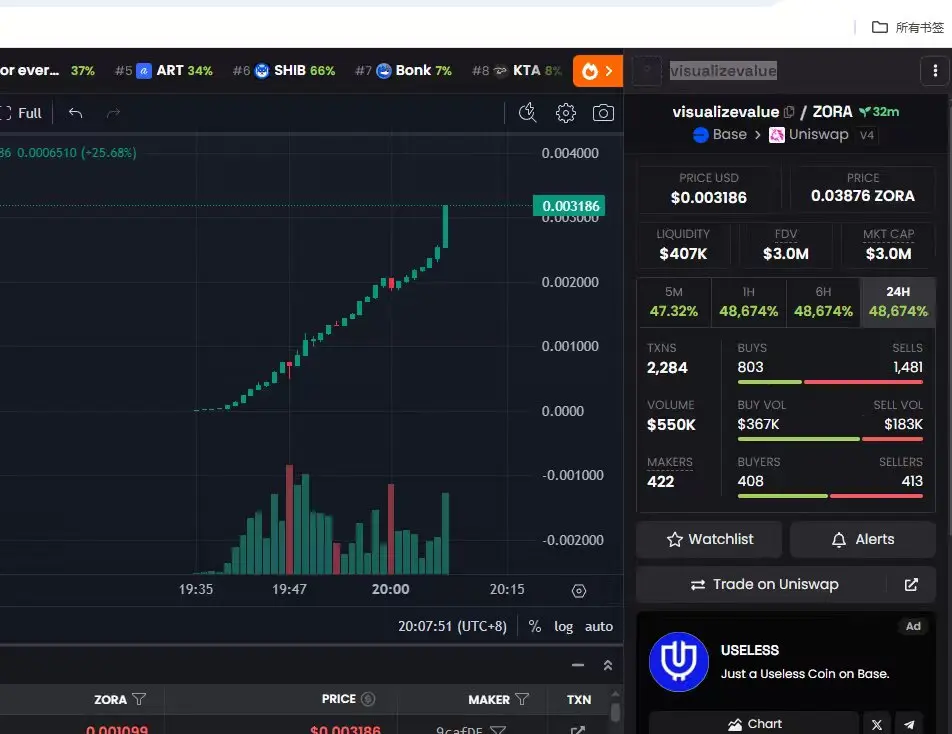Click the LIQUIDITY value $407K

point(683,254)
